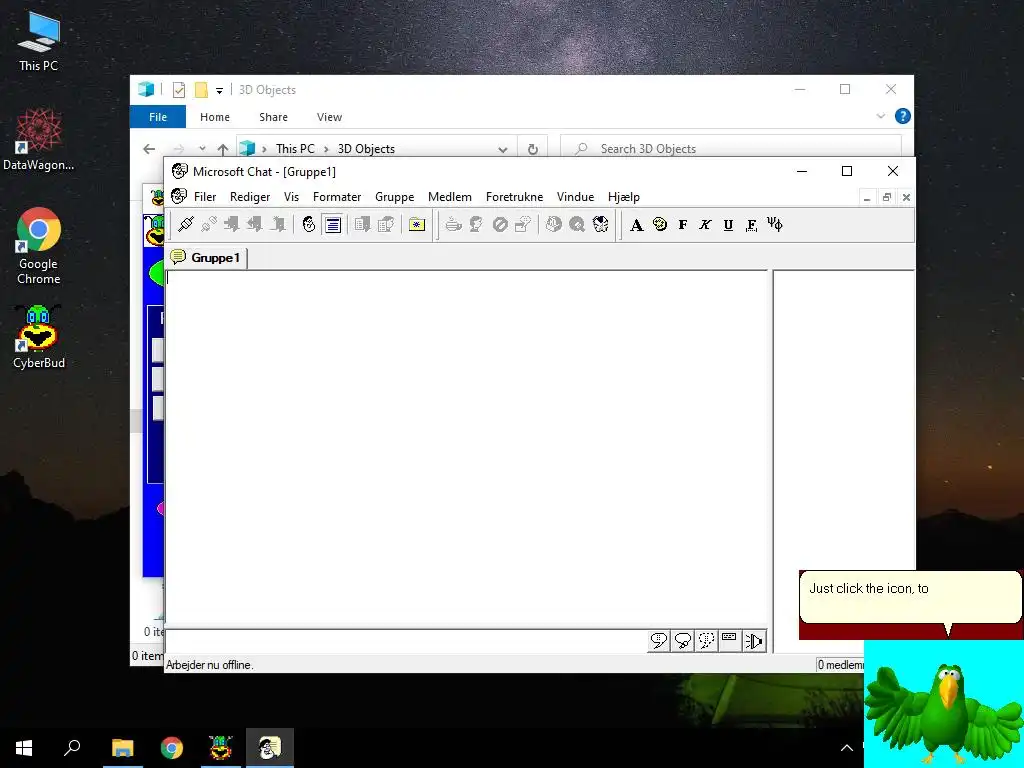Click inside the chat message input field
Screen dimensions: 1024x768
coord(406,641)
